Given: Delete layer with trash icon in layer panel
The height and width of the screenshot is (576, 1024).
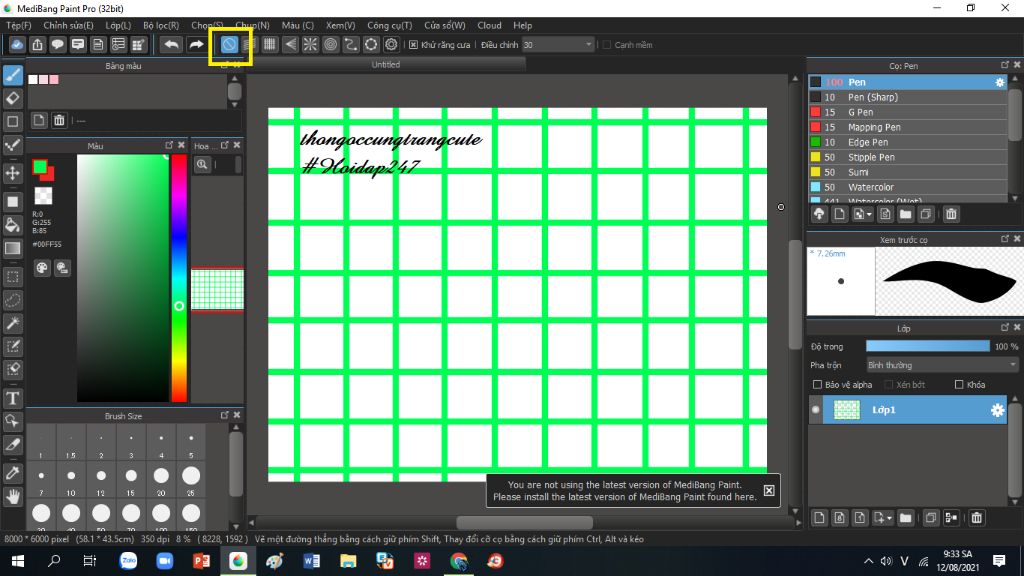Looking at the screenshot, I should pyautogui.click(x=976, y=518).
